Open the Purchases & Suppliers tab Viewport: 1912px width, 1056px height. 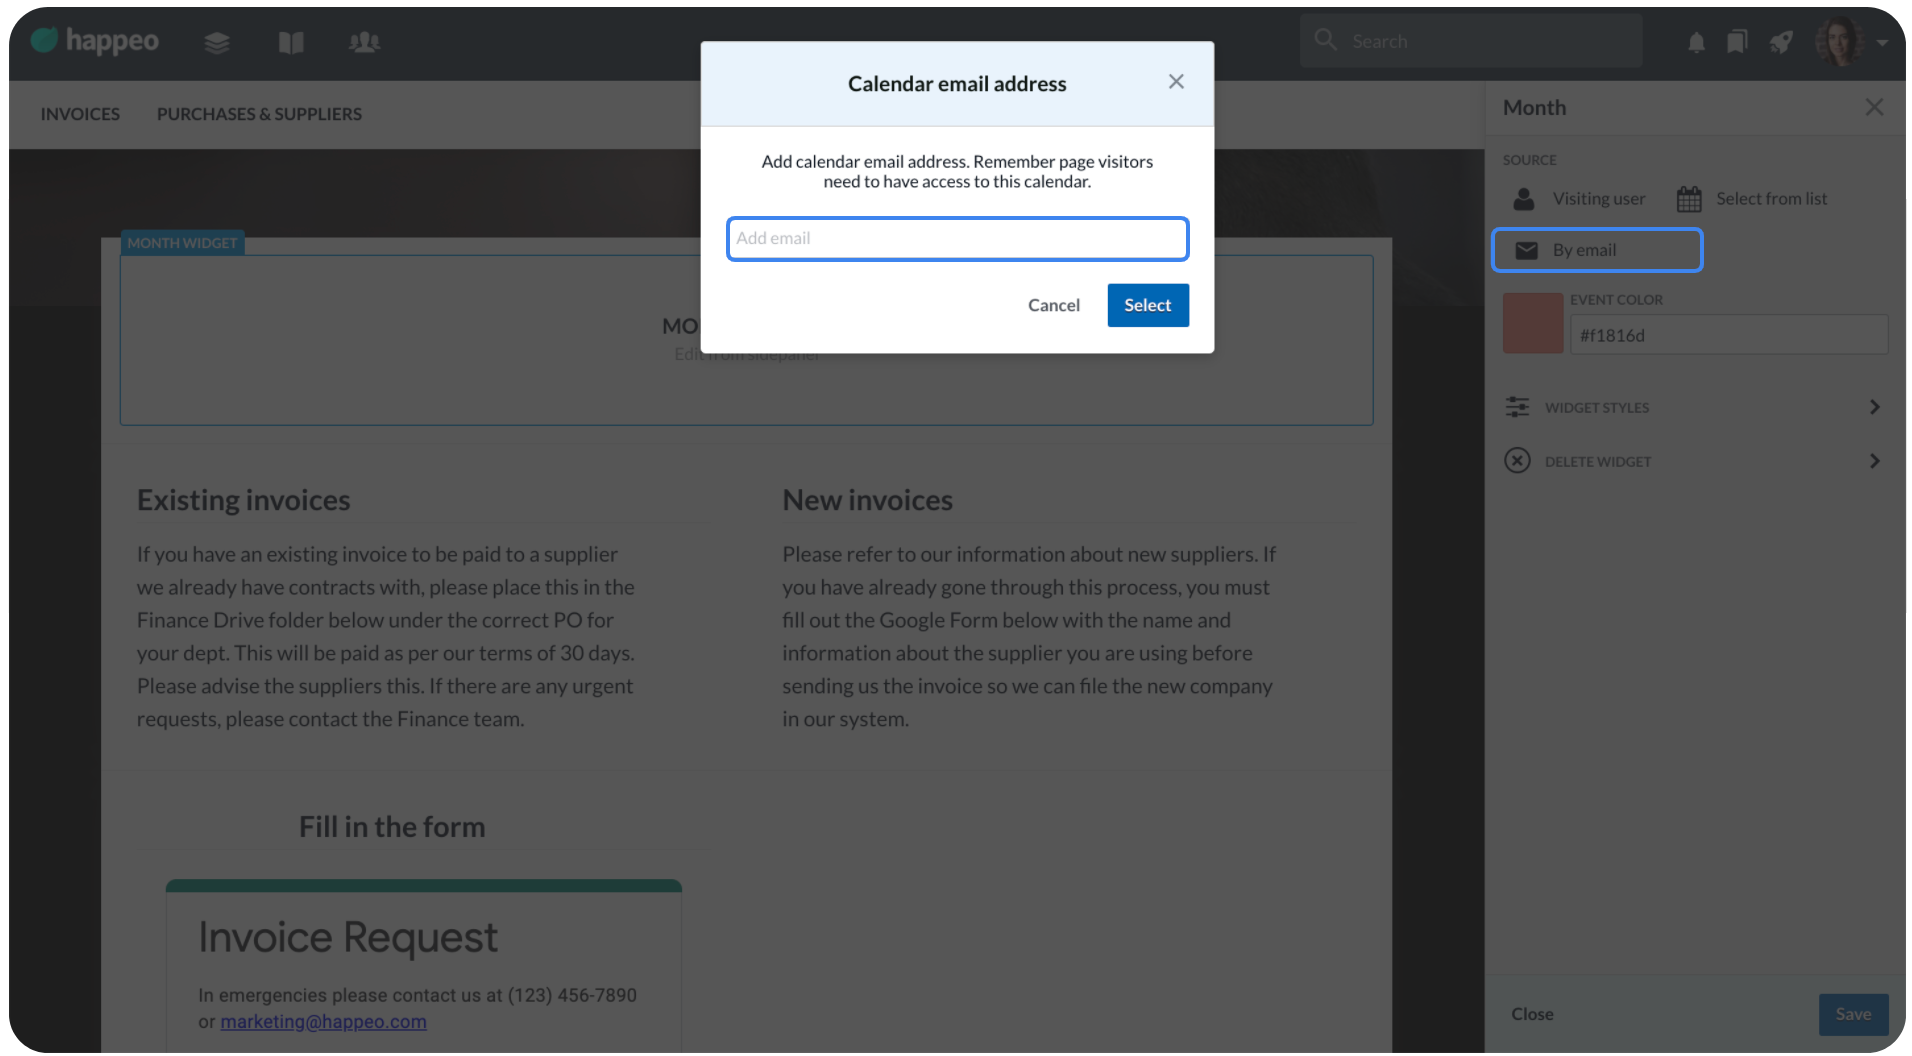[259, 114]
